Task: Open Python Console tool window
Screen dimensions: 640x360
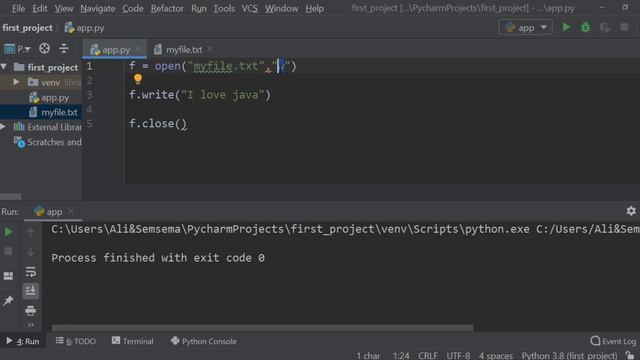Action: (x=204, y=341)
